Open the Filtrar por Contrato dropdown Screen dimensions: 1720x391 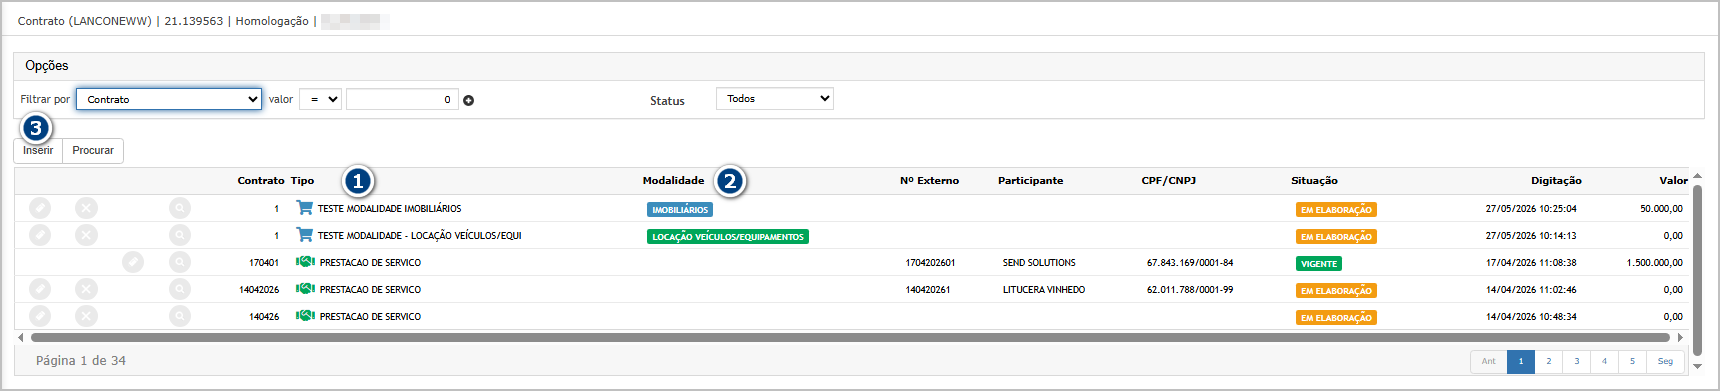click(169, 99)
